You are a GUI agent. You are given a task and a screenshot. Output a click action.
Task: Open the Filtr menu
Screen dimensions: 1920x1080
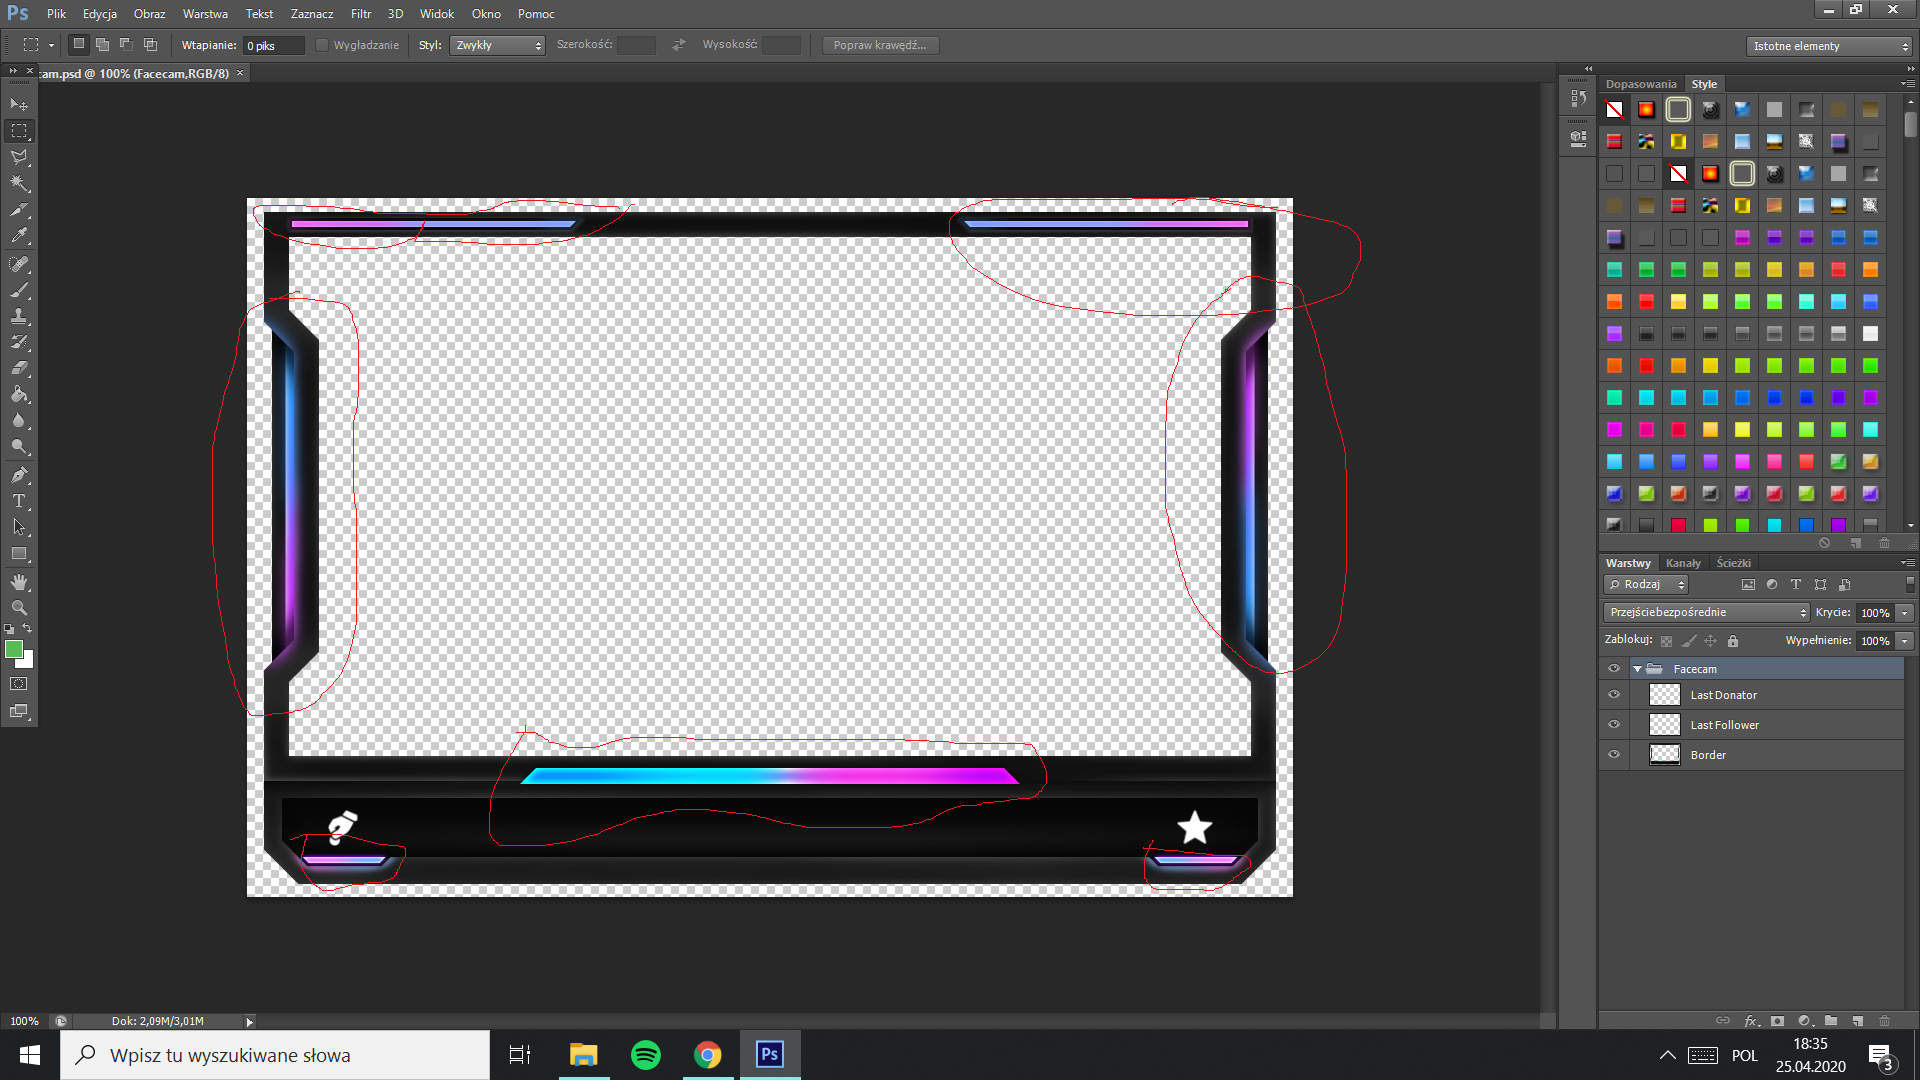[360, 14]
